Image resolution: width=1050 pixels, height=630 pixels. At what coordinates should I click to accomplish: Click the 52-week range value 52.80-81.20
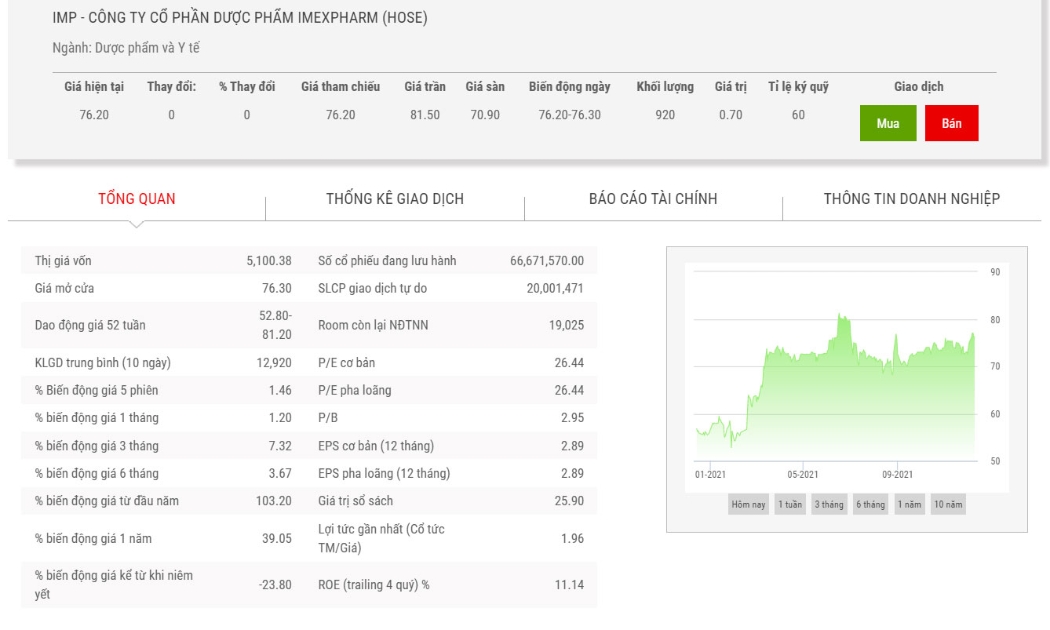tap(275, 325)
